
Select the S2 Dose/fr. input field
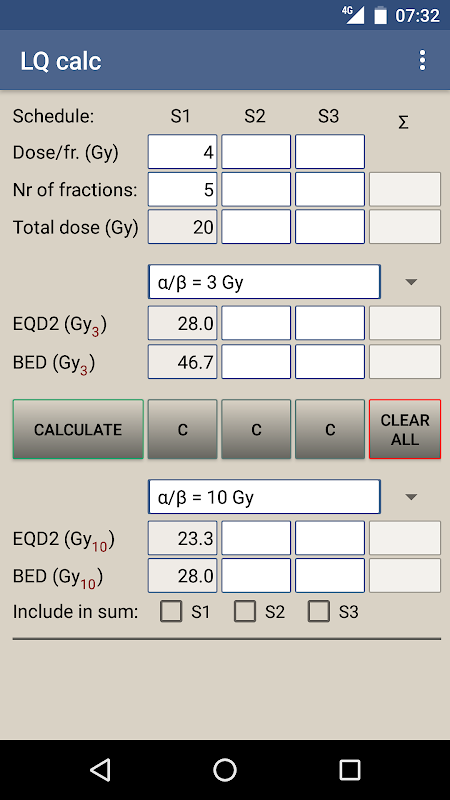pos(256,152)
